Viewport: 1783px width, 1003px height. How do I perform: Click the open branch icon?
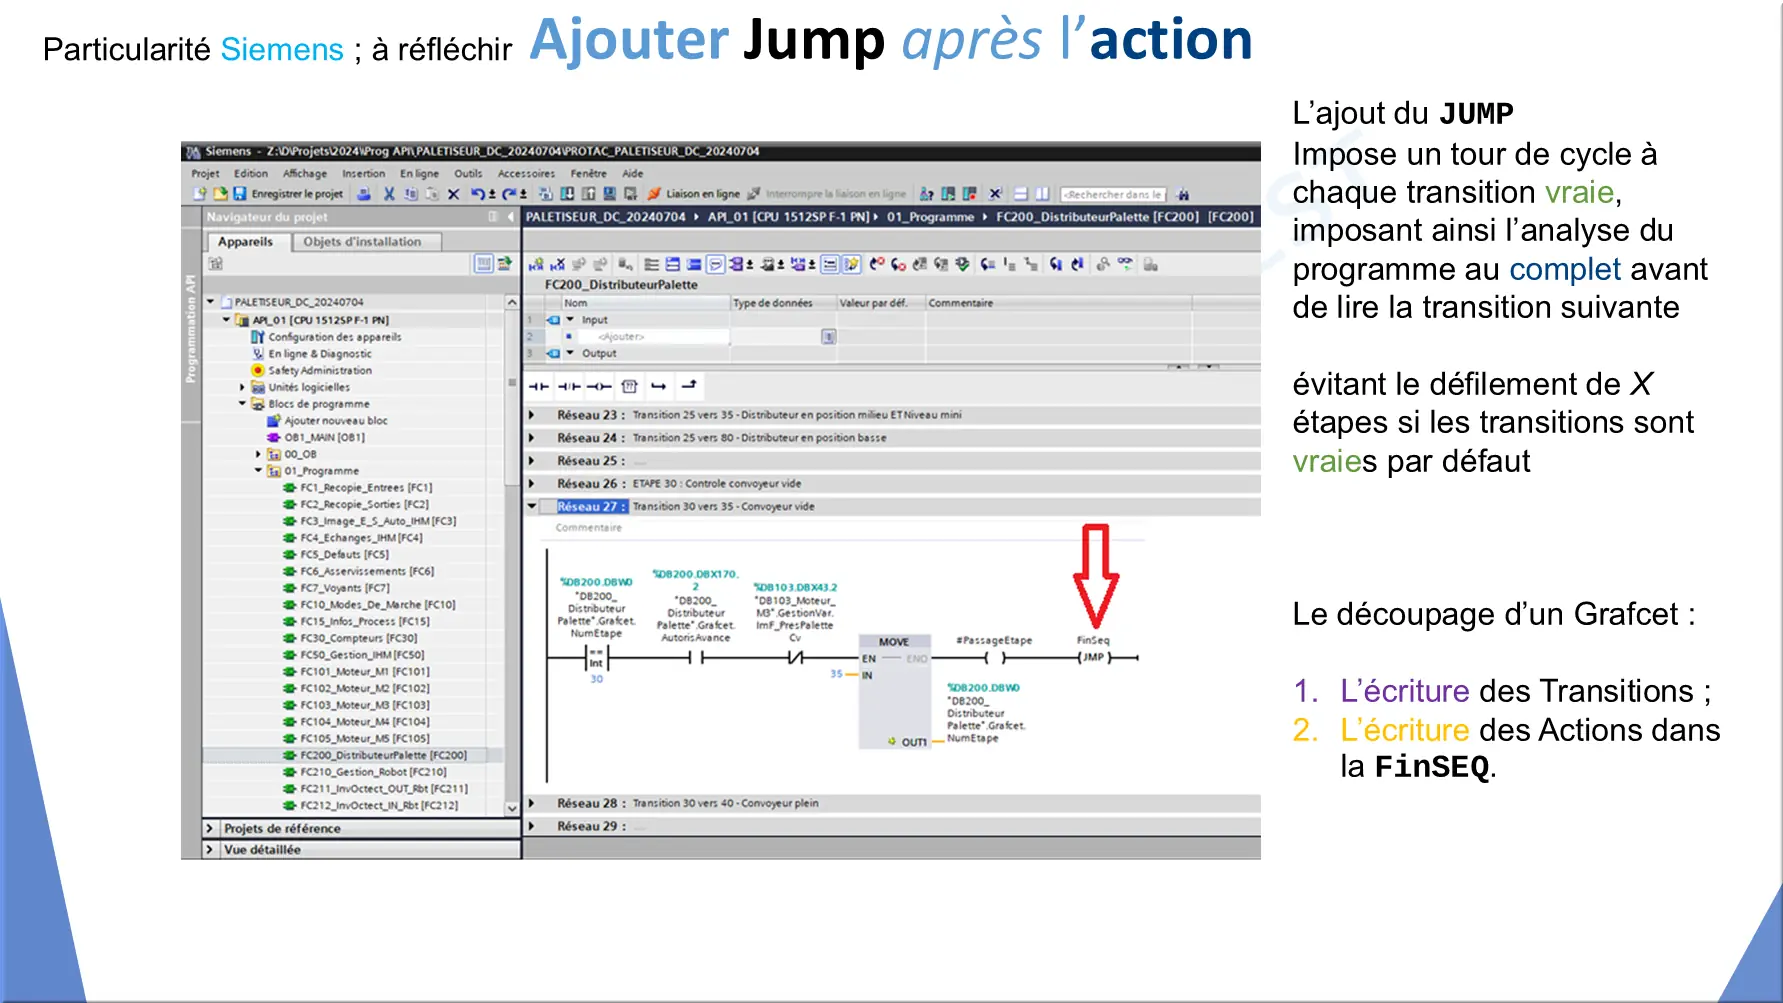tap(658, 386)
